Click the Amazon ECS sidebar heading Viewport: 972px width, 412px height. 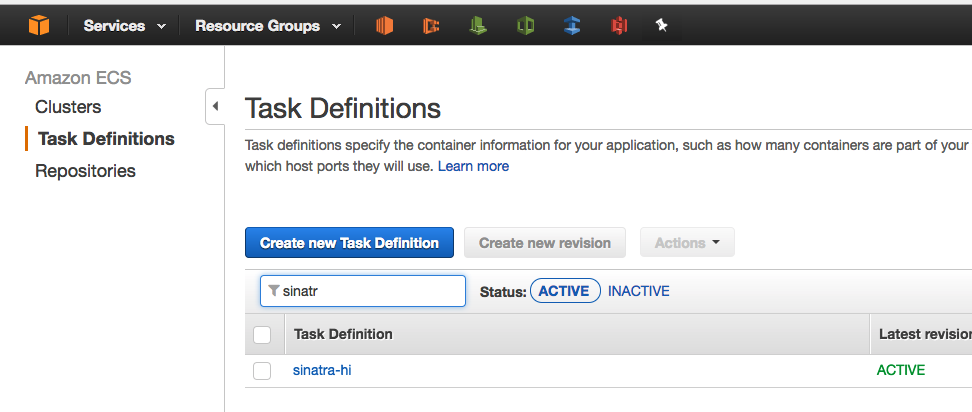pos(78,78)
